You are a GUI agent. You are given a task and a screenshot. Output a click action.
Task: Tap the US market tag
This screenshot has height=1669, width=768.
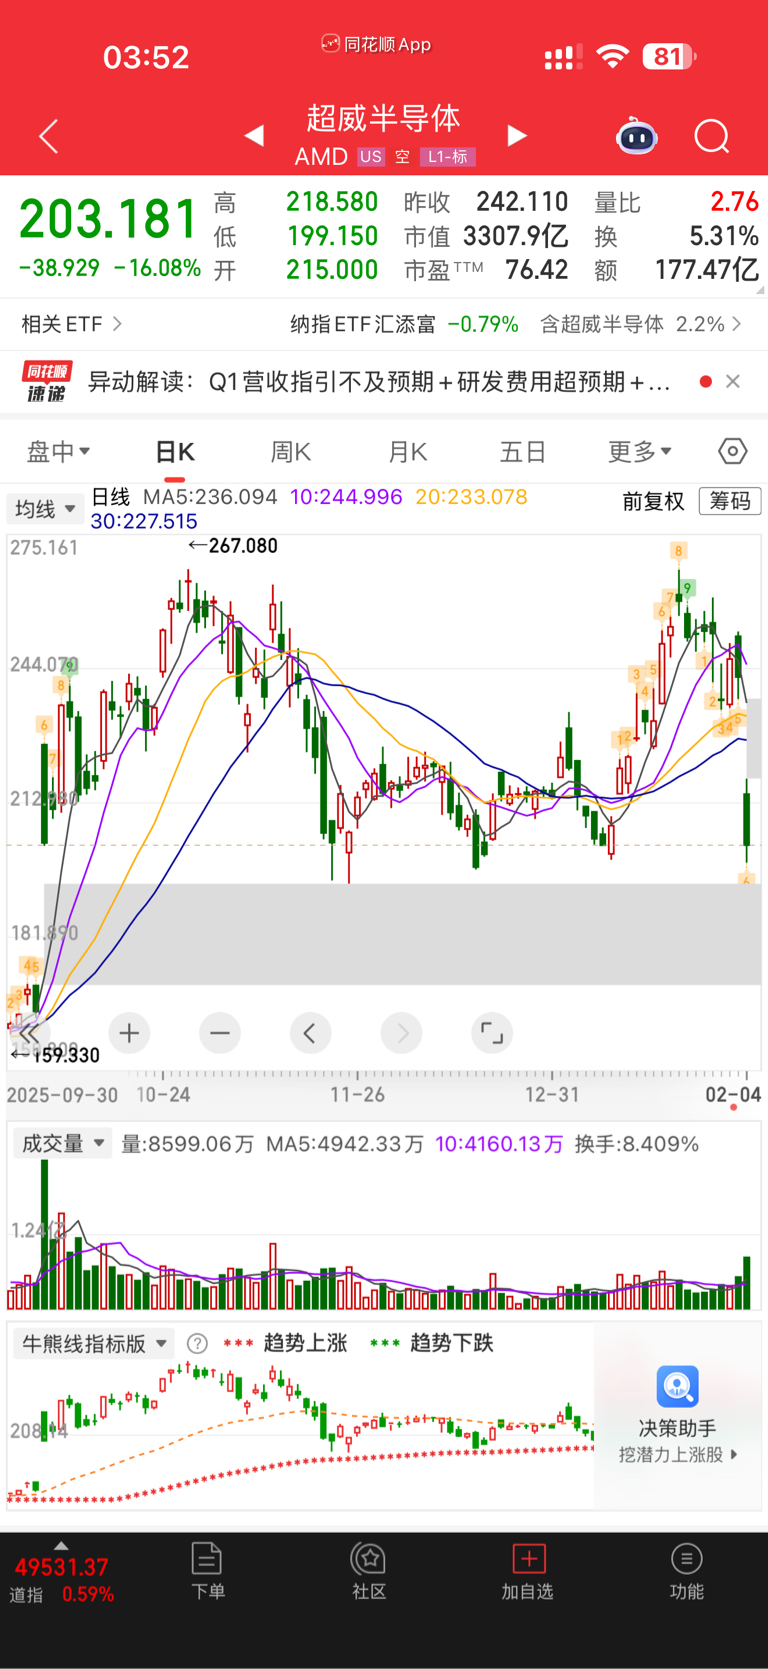point(371,157)
